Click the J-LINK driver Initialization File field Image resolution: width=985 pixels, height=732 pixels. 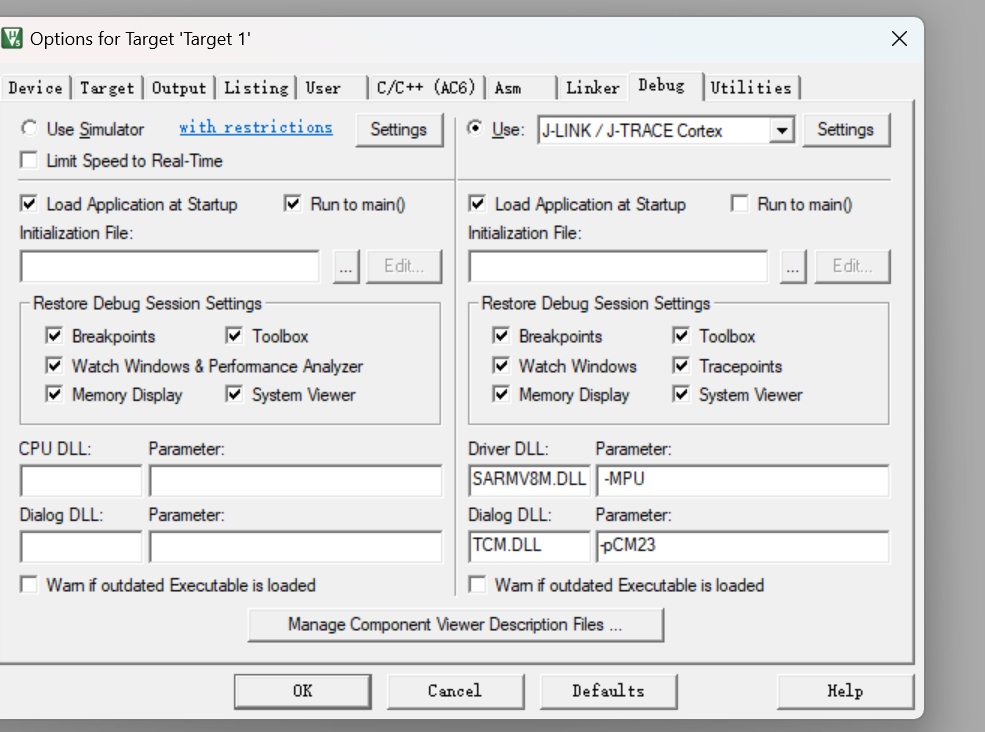pos(618,266)
